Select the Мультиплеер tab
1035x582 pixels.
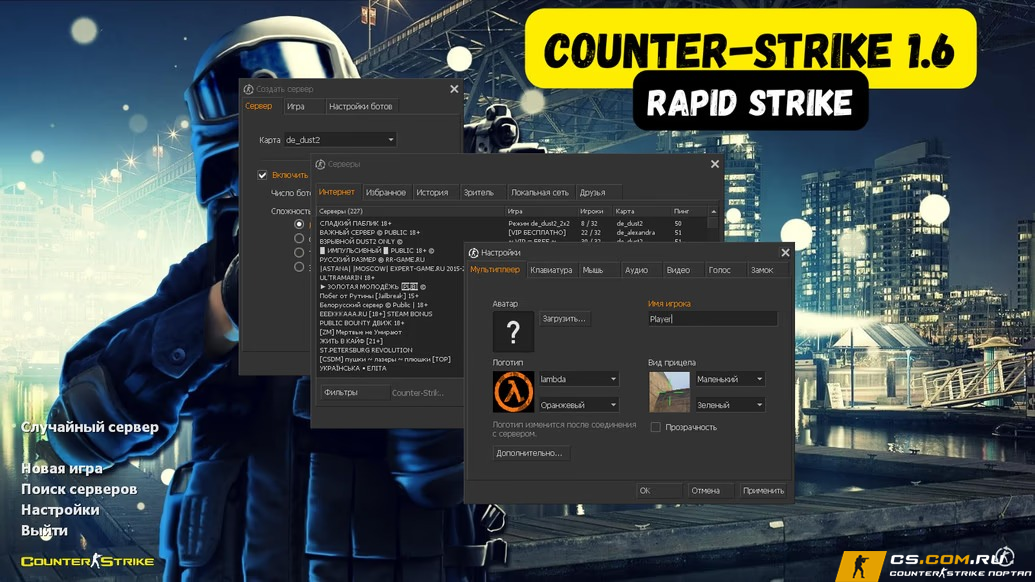[495, 269]
